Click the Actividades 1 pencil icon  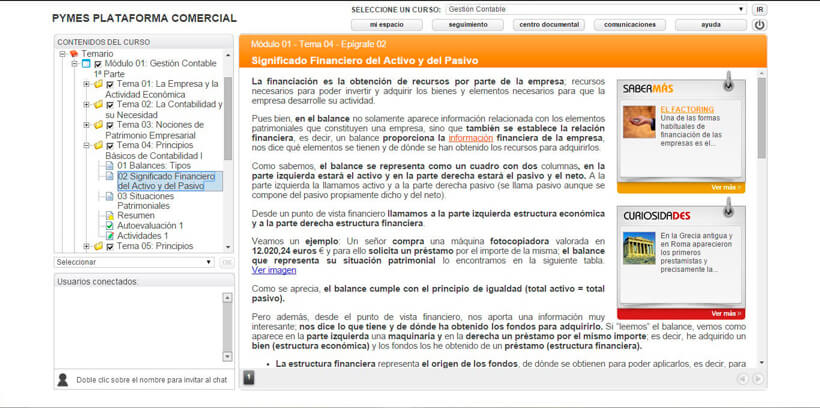pos(109,236)
